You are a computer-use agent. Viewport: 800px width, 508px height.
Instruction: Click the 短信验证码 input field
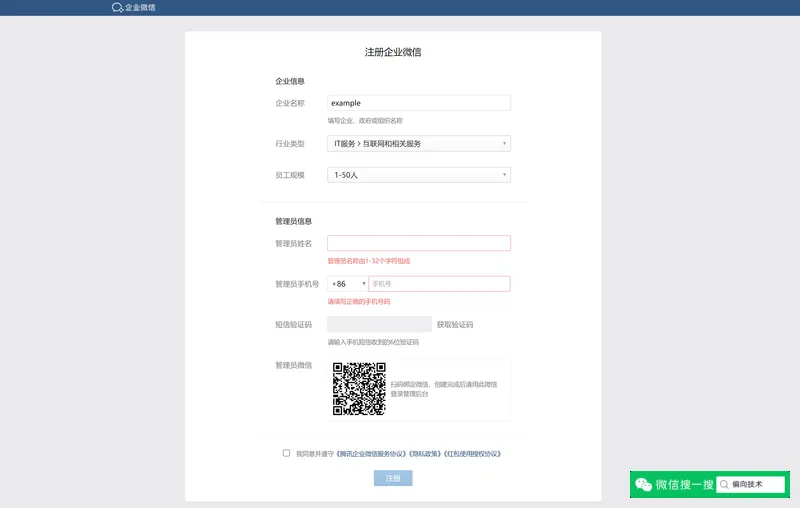pyautogui.click(x=380, y=324)
